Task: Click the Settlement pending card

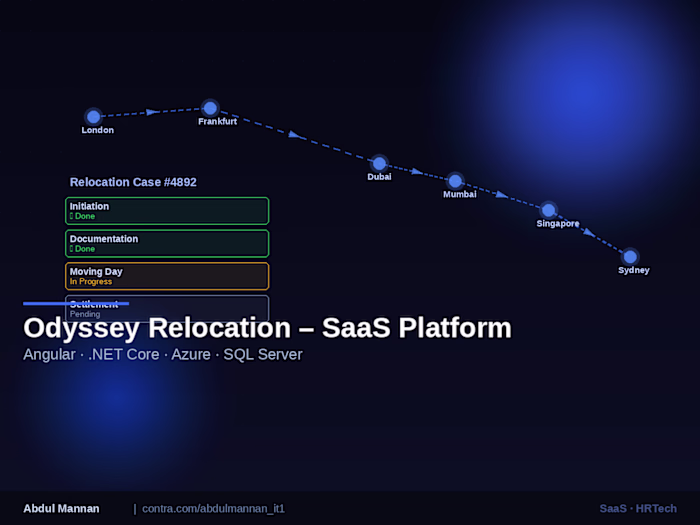Action: point(167,308)
